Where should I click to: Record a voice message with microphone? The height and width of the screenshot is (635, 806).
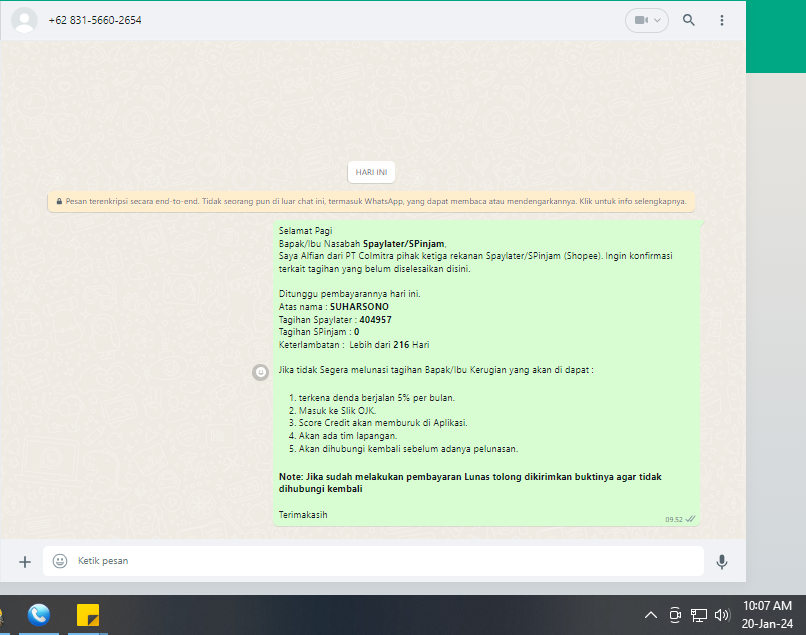(x=722, y=561)
